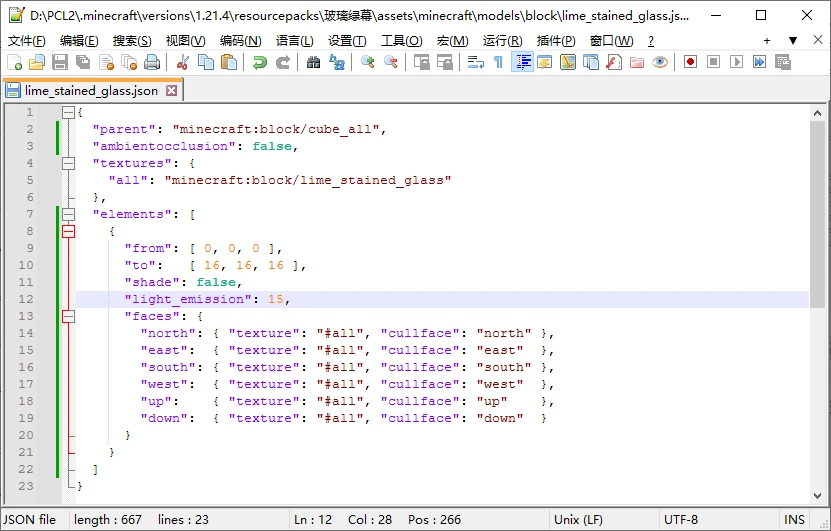The image size is (831, 531).
Task: Create a new document via toolbar
Action: click(x=15, y=63)
